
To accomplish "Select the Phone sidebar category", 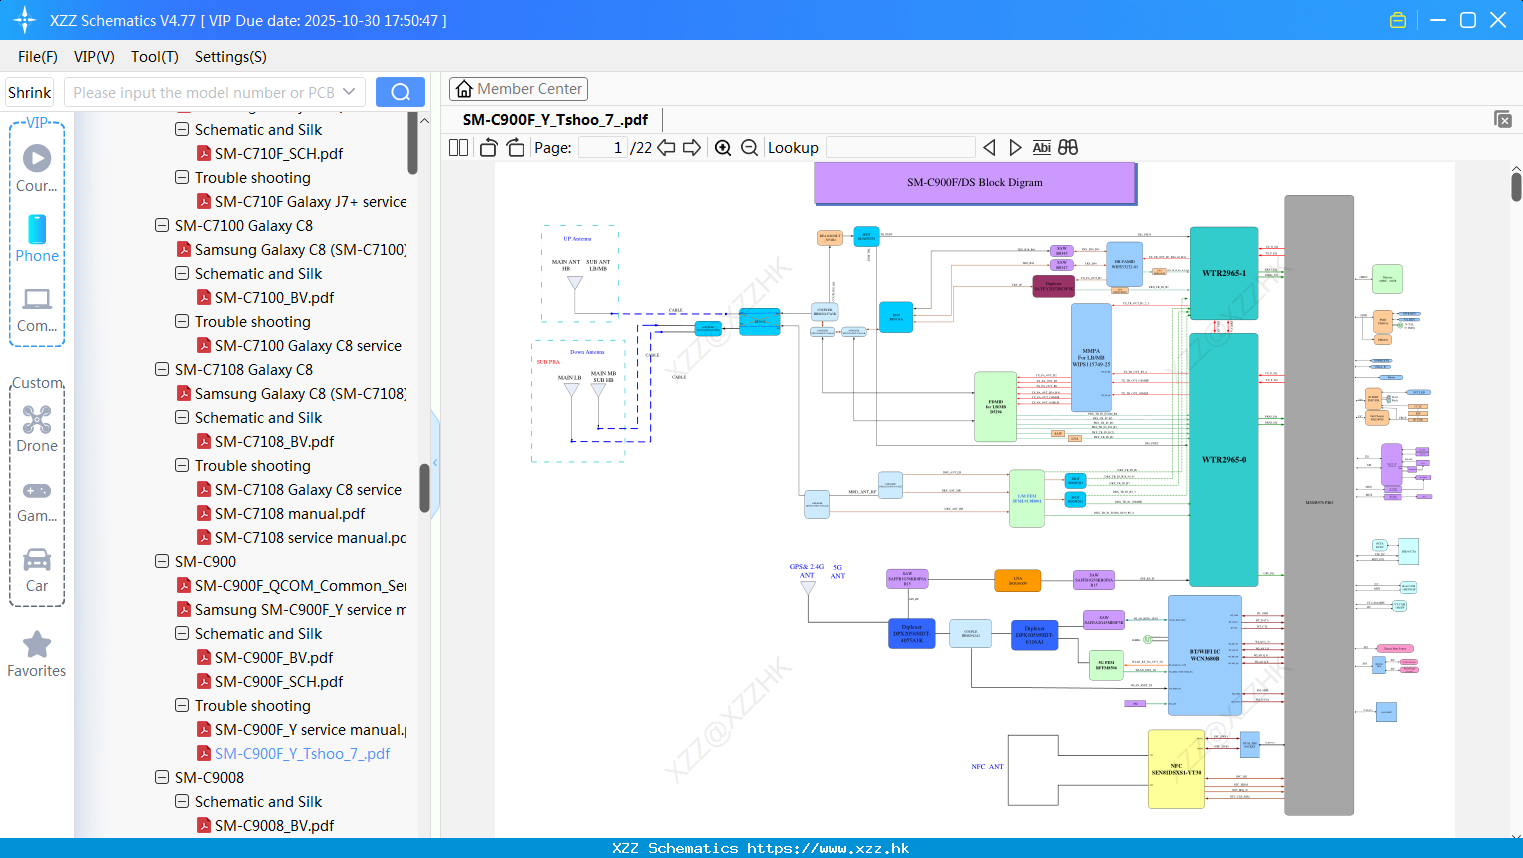I will [x=37, y=238].
